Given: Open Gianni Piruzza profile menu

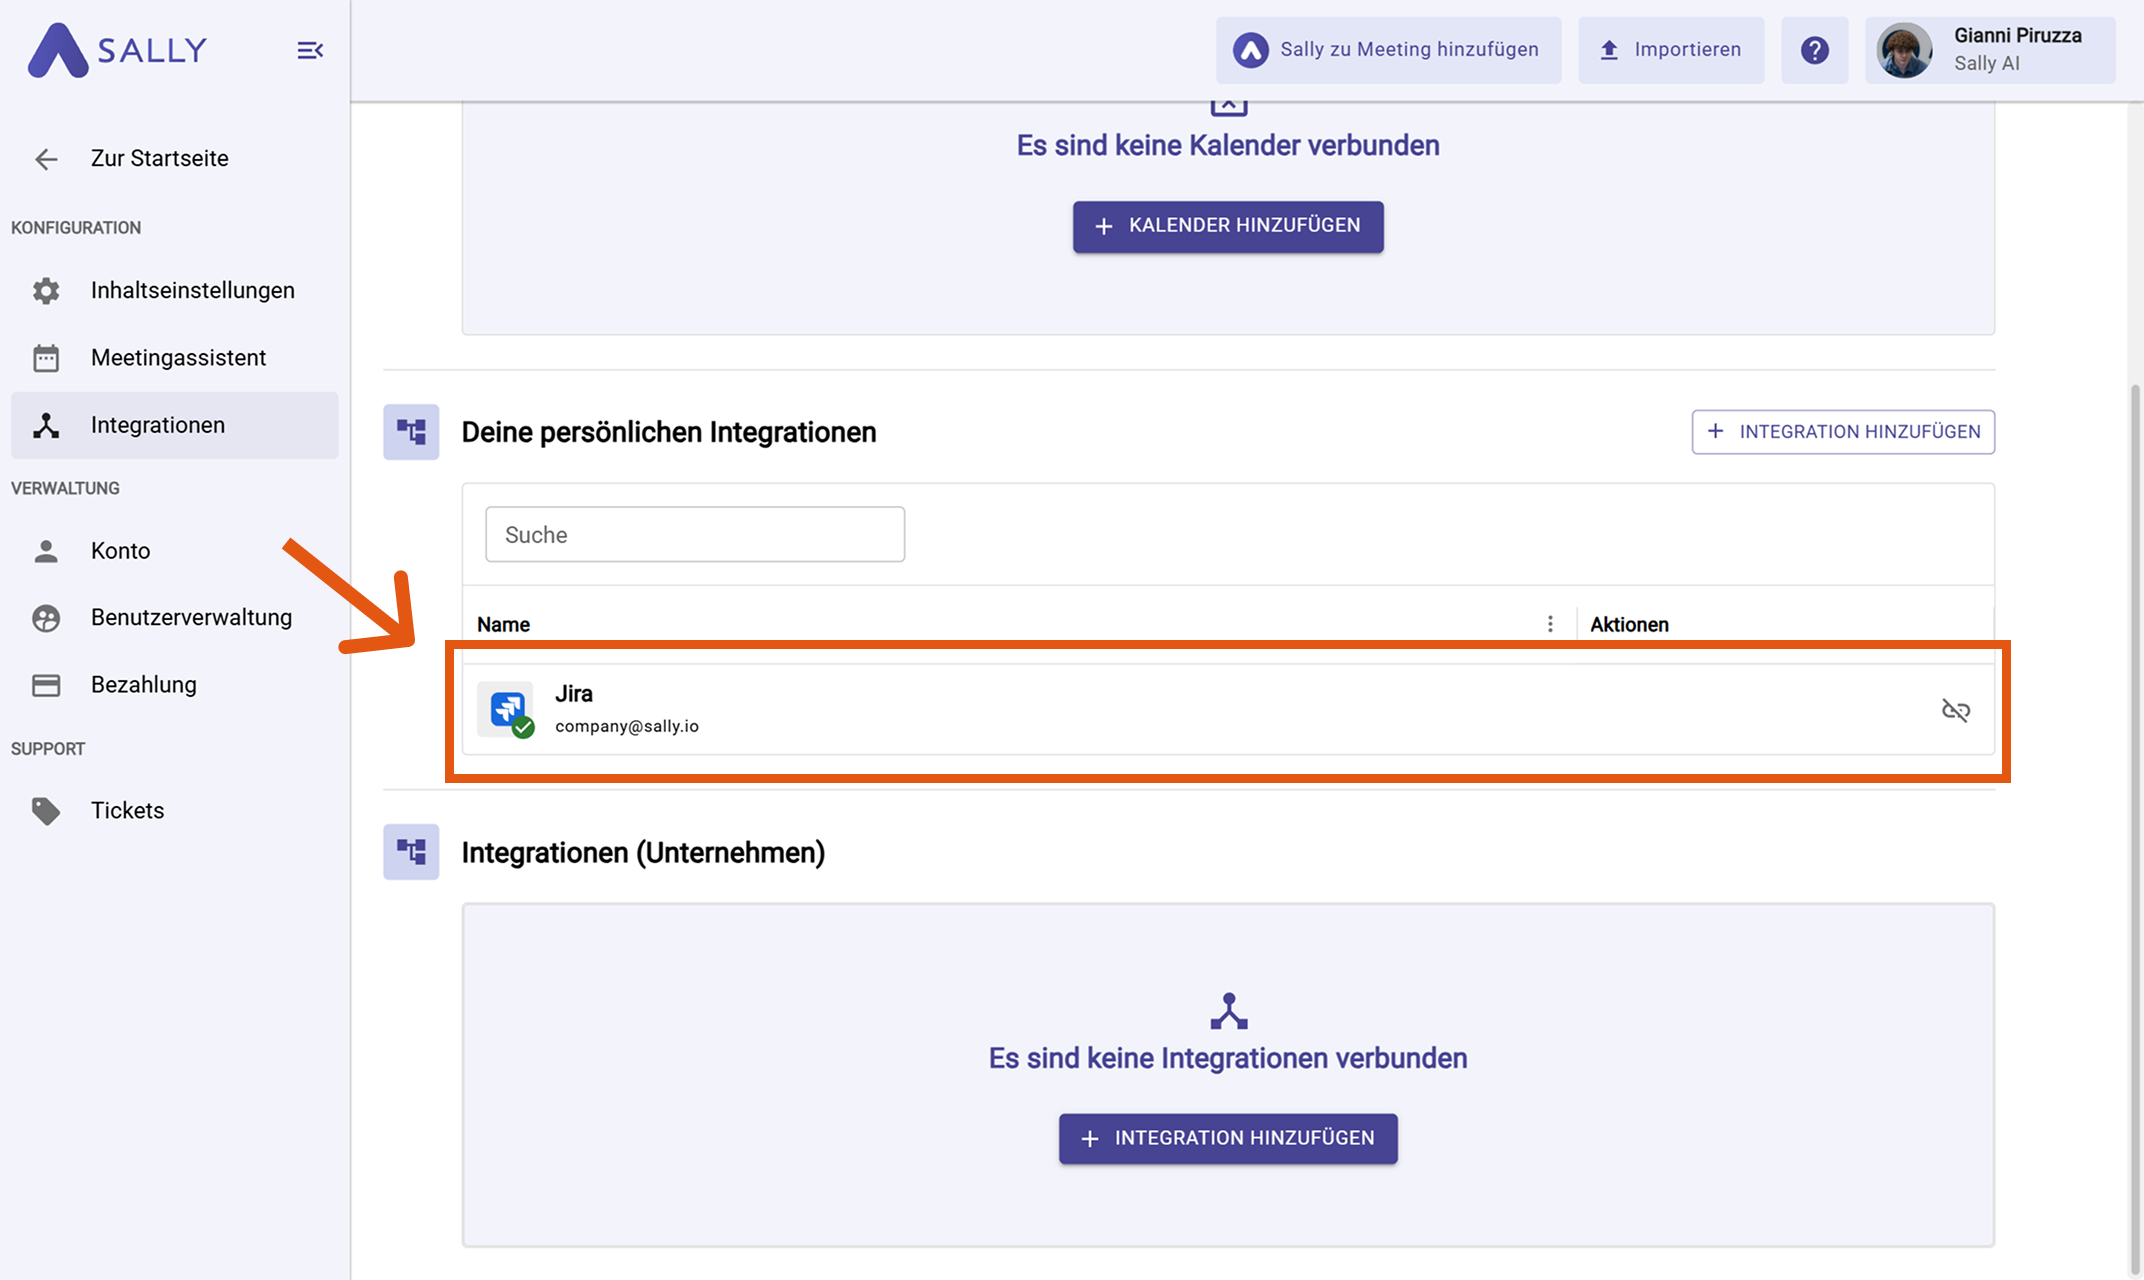Looking at the screenshot, I should coord(1990,50).
